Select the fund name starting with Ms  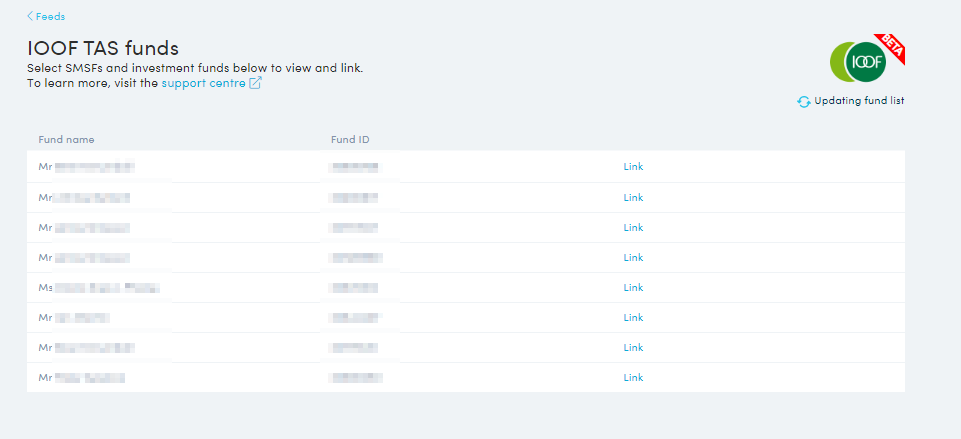(x=99, y=288)
